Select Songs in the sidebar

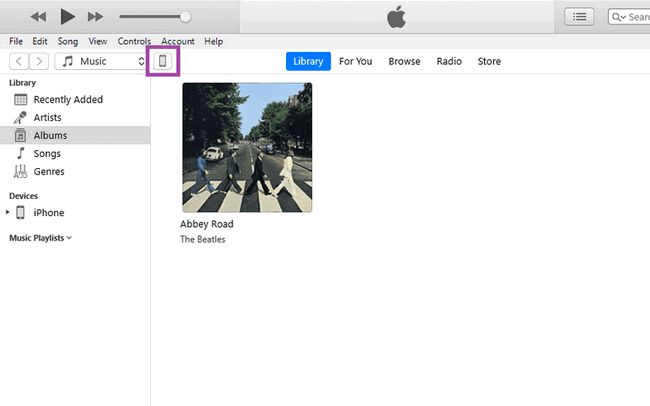coord(75,153)
